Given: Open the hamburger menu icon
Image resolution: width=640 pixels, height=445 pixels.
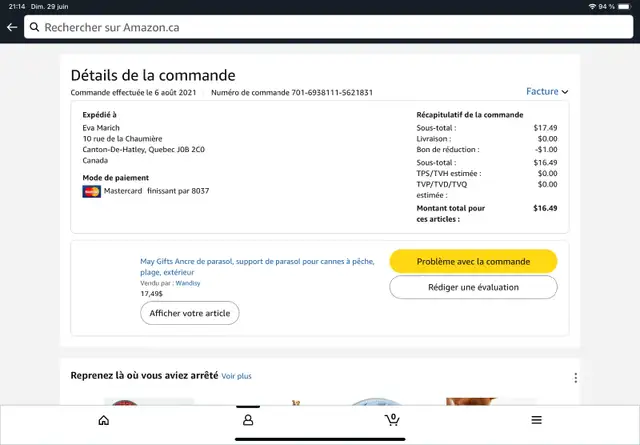Looking at the screenshot, I should pyautogui.click(x=536, y=420).
